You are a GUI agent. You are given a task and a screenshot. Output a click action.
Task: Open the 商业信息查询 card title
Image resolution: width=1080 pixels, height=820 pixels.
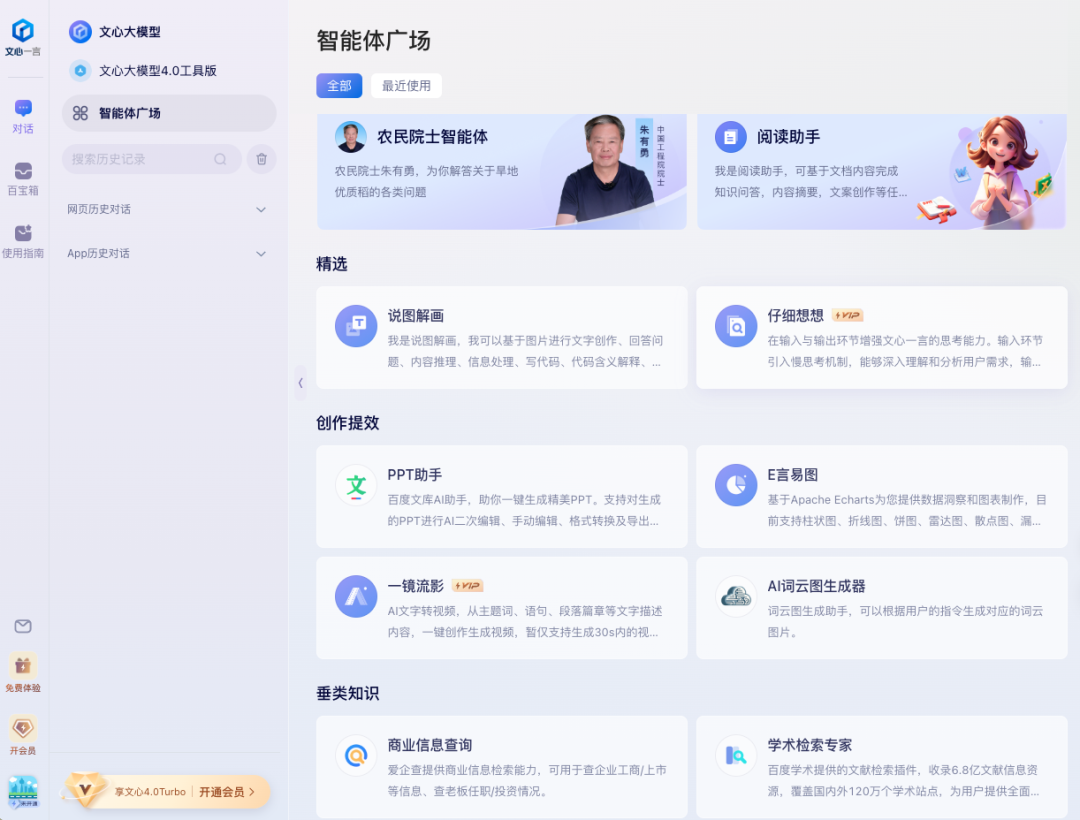coord(430,745)
